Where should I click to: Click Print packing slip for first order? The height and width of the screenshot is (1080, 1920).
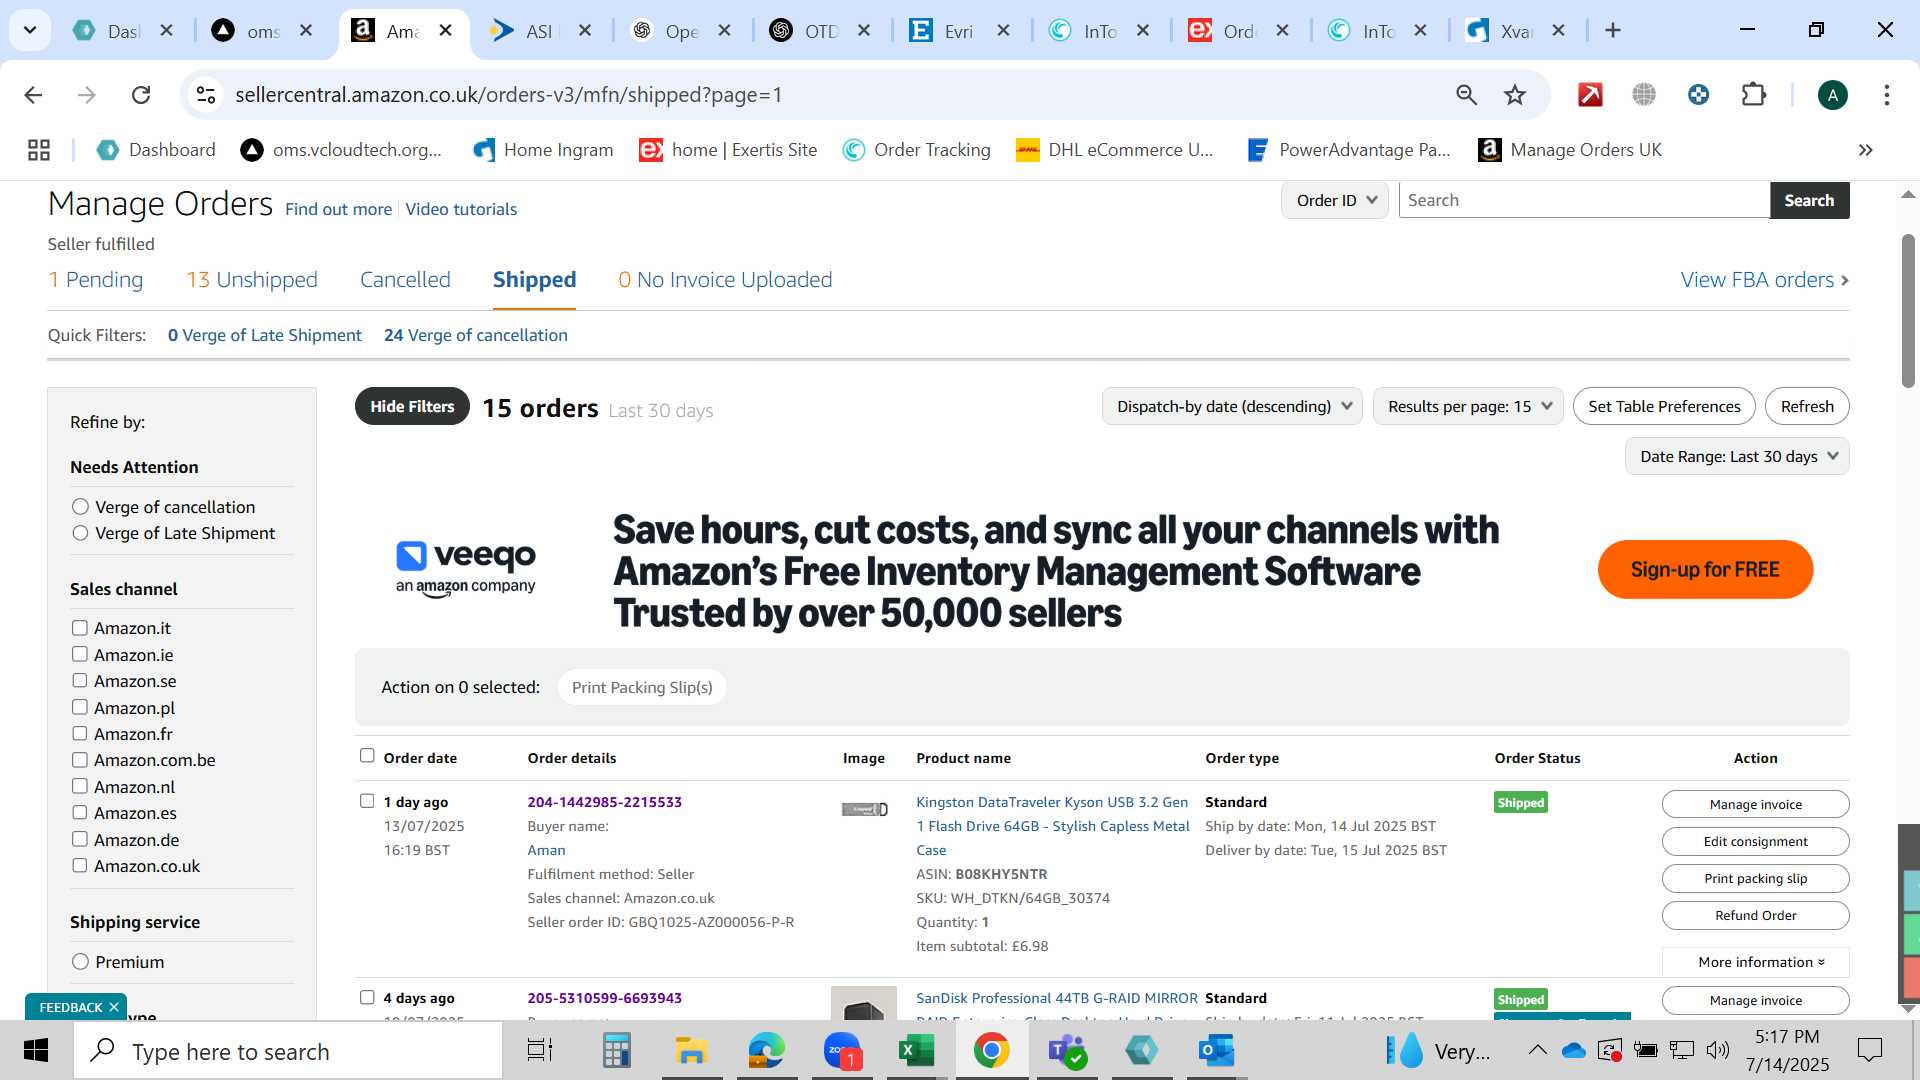tap(1755, 878)
